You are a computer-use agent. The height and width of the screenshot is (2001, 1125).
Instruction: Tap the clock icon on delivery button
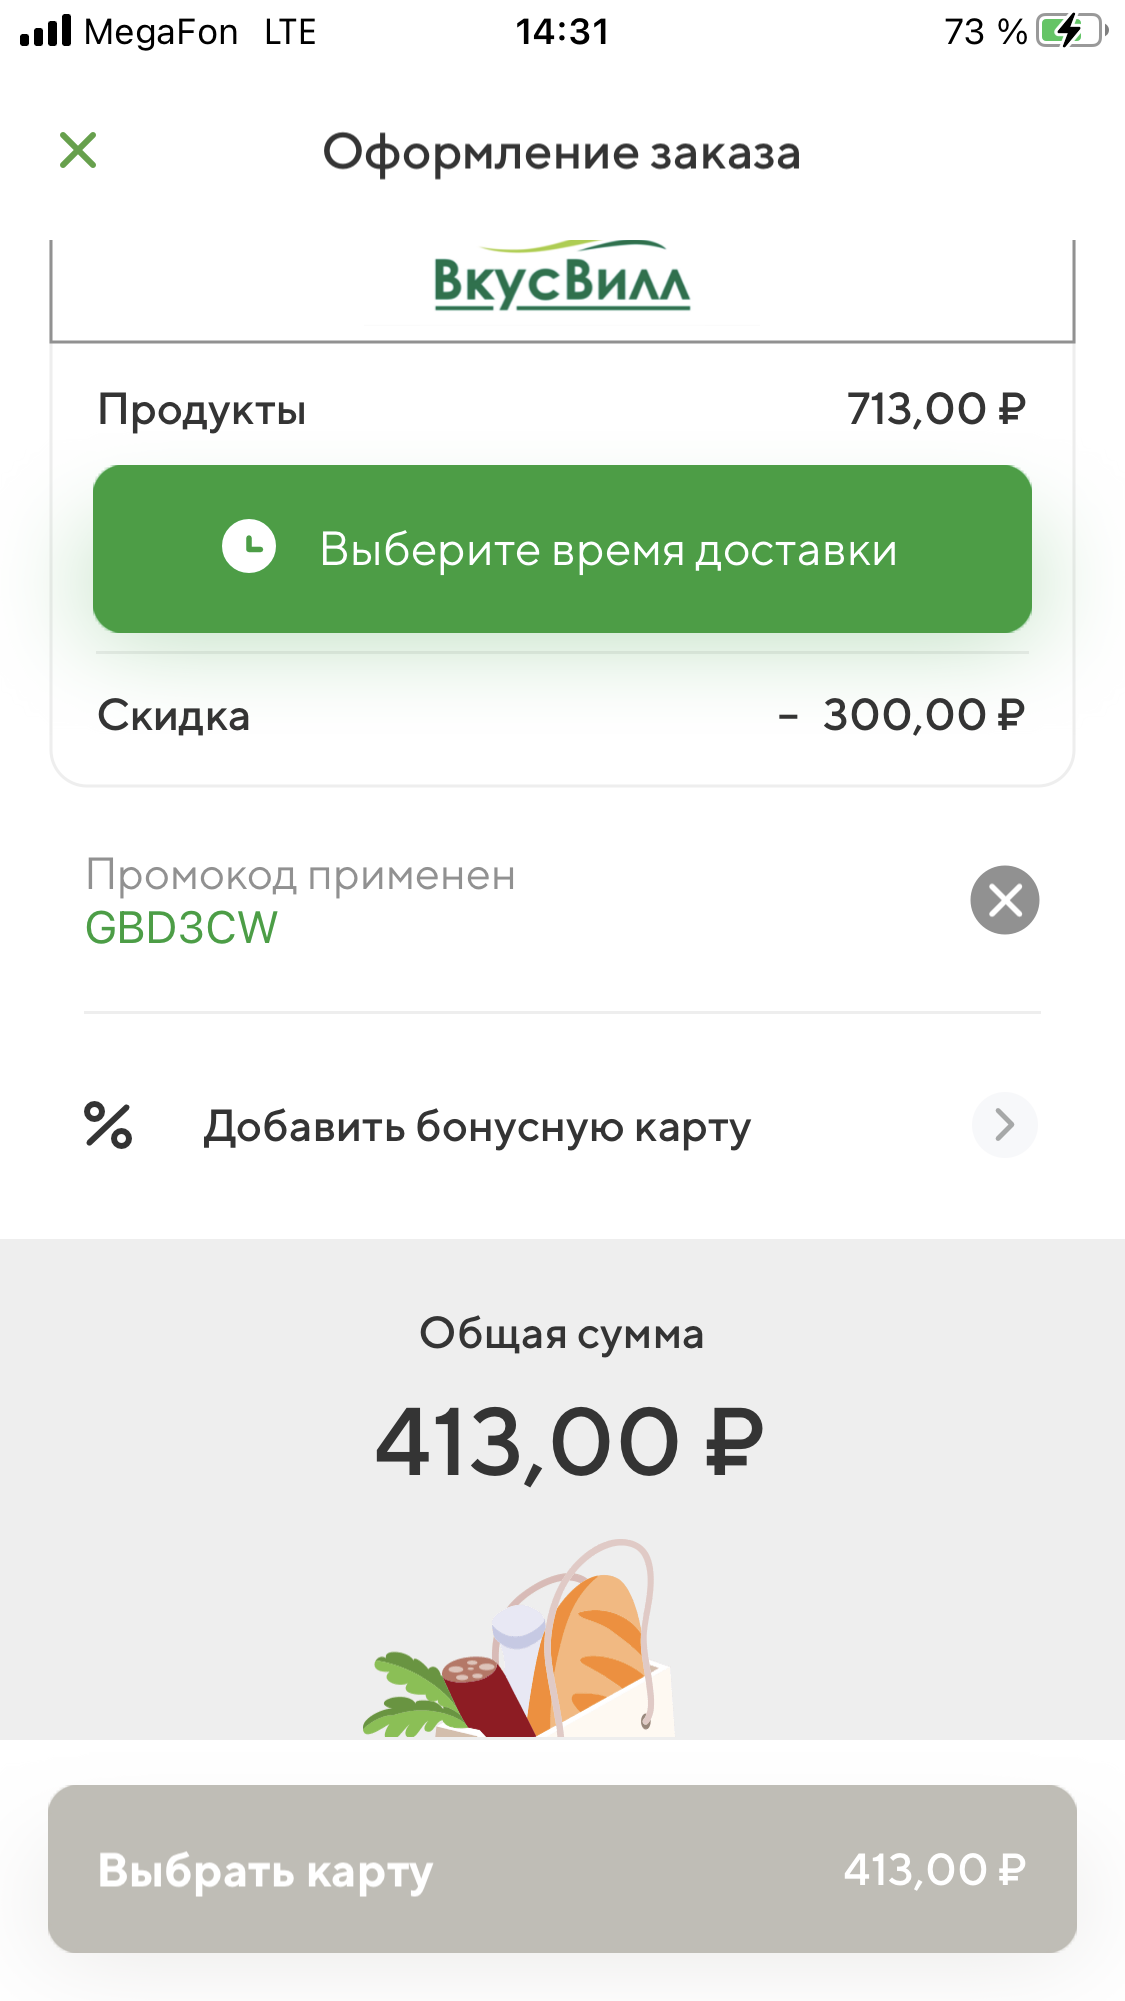coord(249,546)
